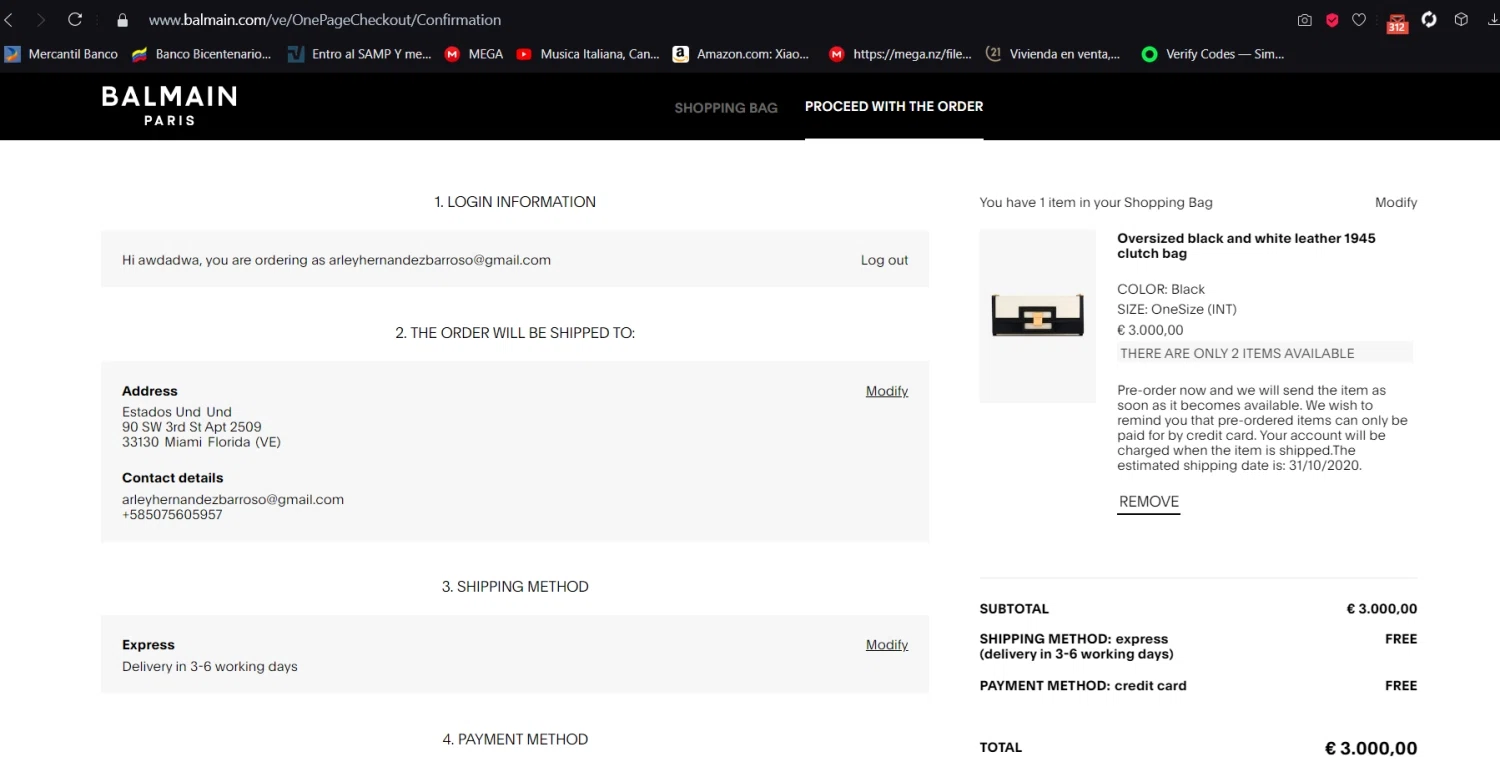Click the SUBTOTAL amount € 3.000,00
This screenshot has height=762, width=1500.
[1381, 609]
